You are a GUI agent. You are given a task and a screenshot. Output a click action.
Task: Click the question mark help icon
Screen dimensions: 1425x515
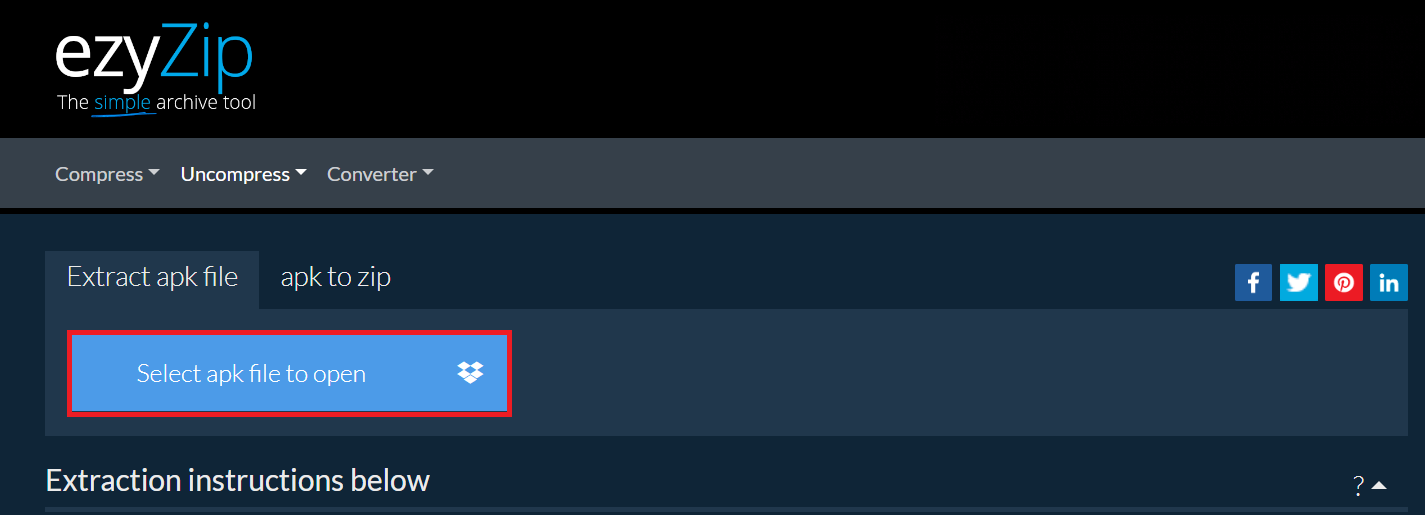point(1358,486)
